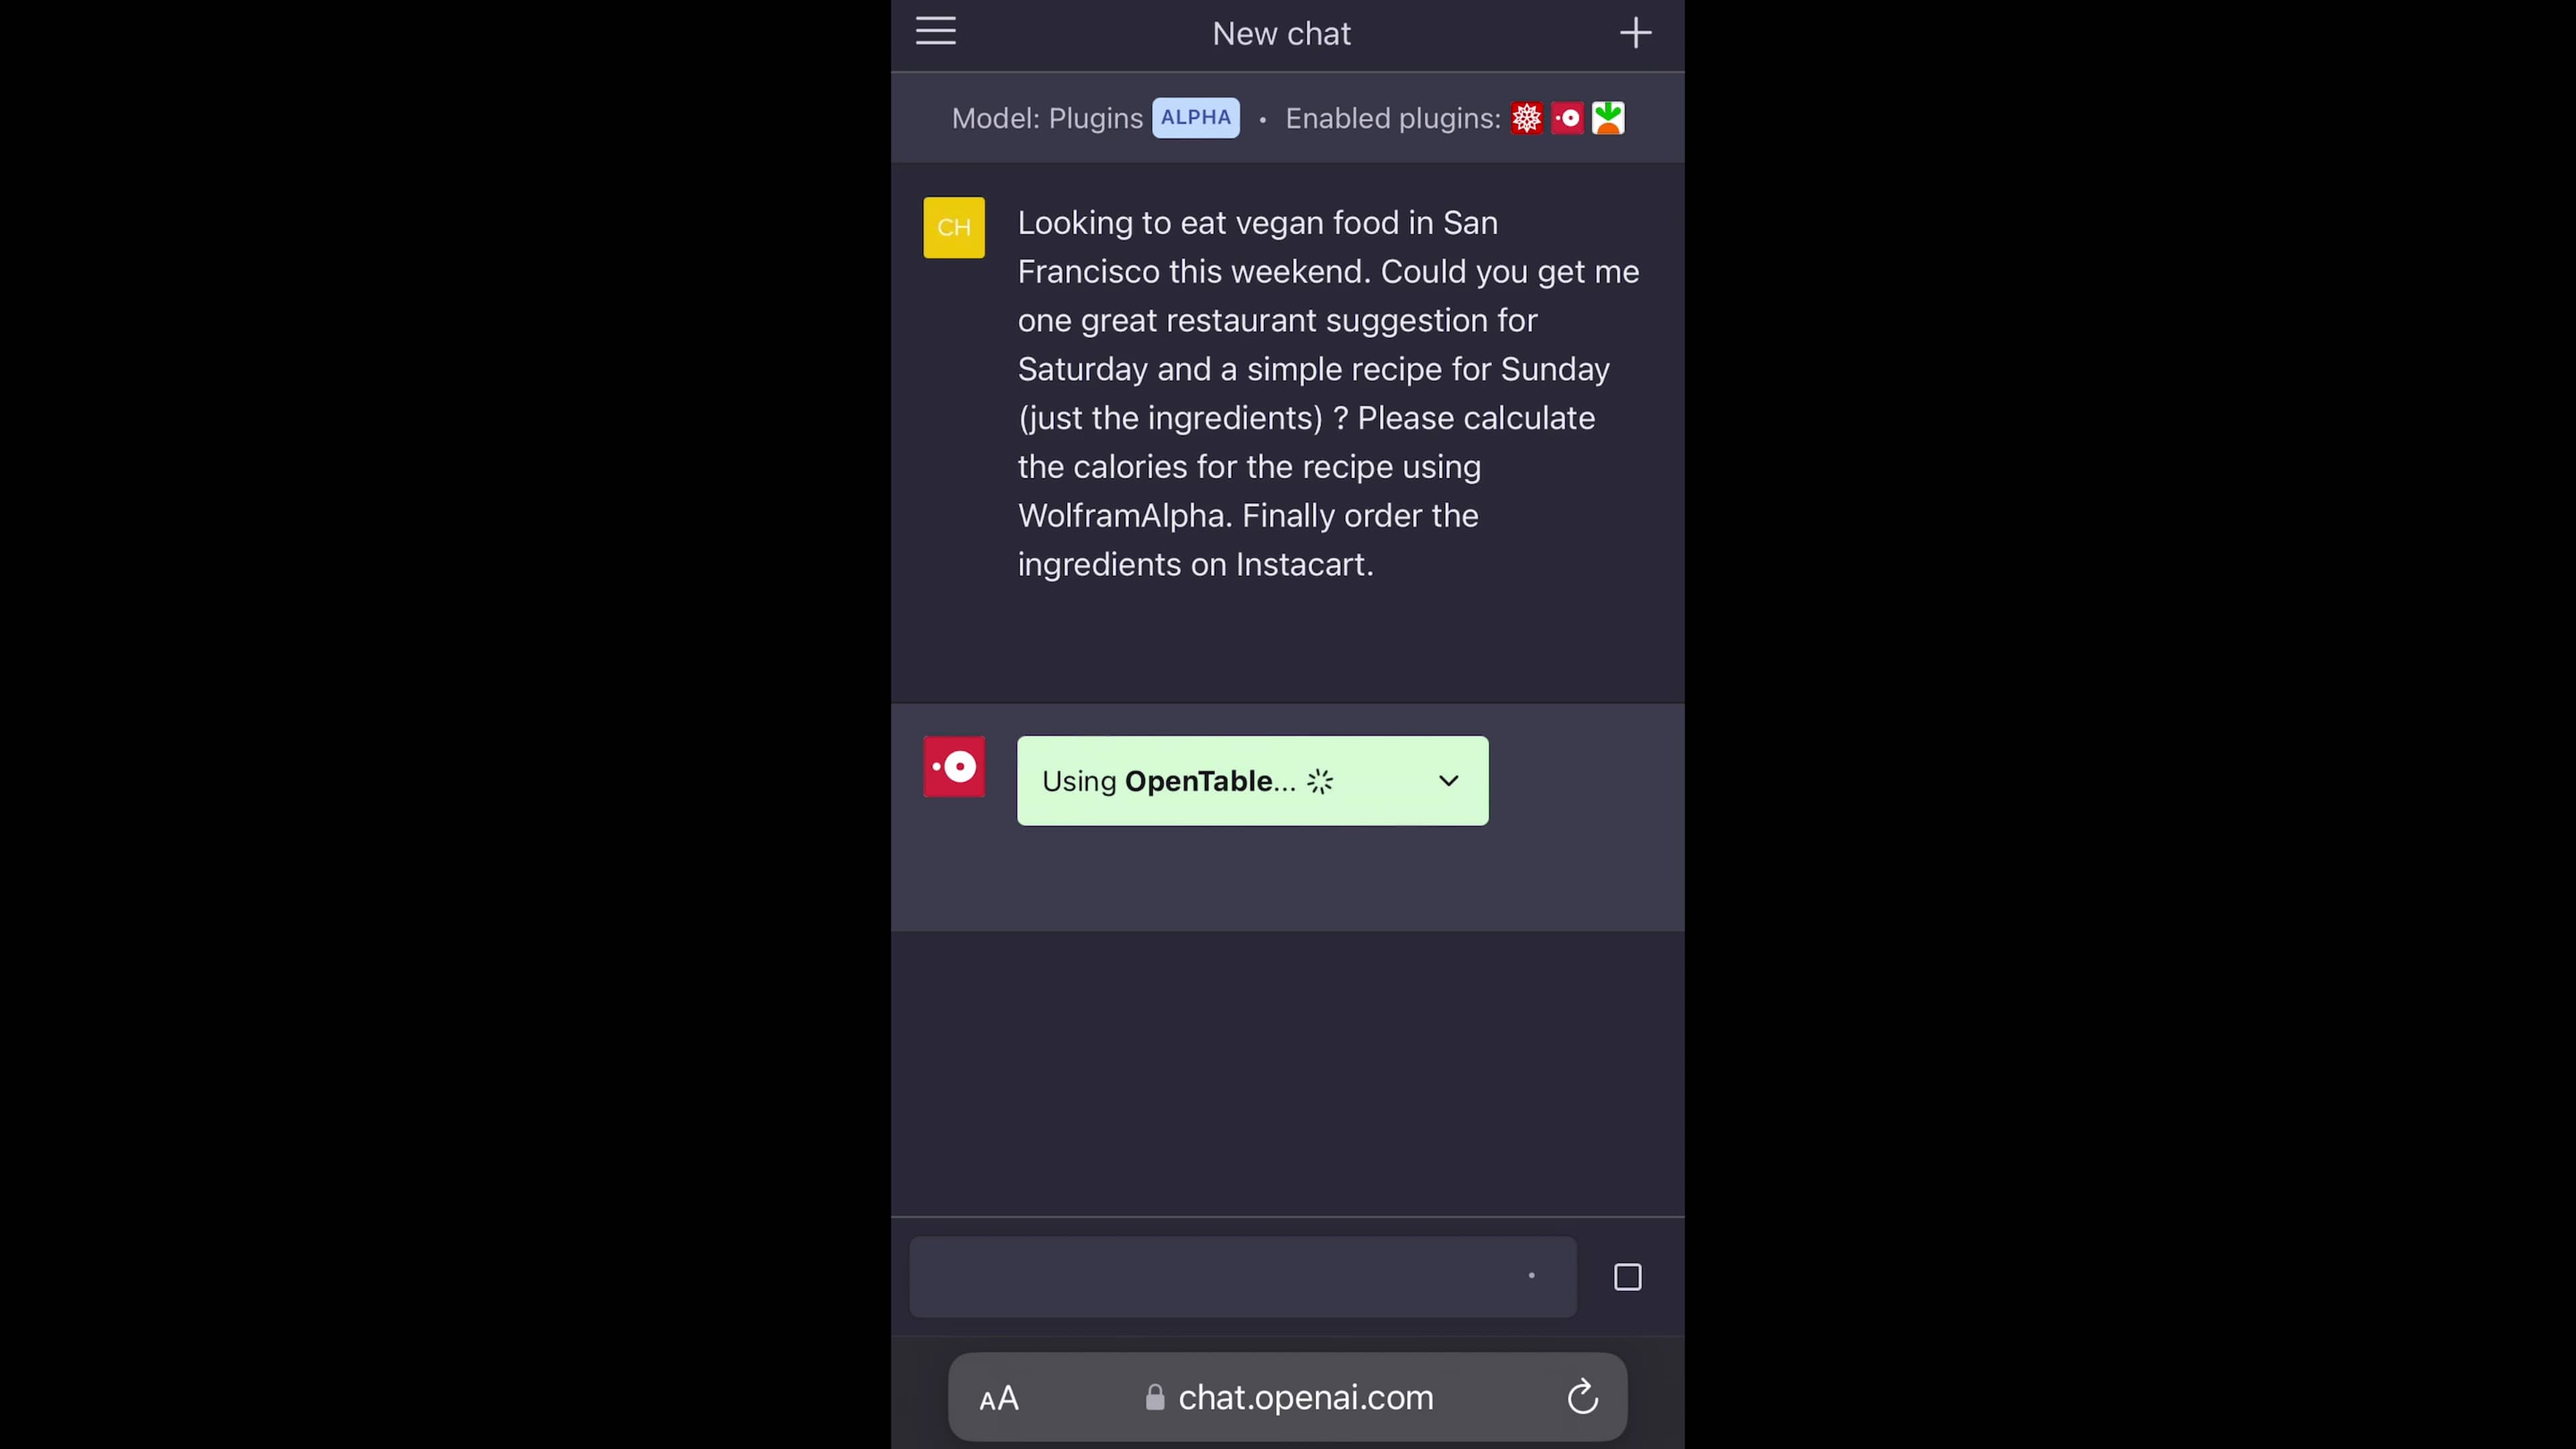
Task: Click the New chat title
Action: pyautogui.click(x=1281, y=33)
